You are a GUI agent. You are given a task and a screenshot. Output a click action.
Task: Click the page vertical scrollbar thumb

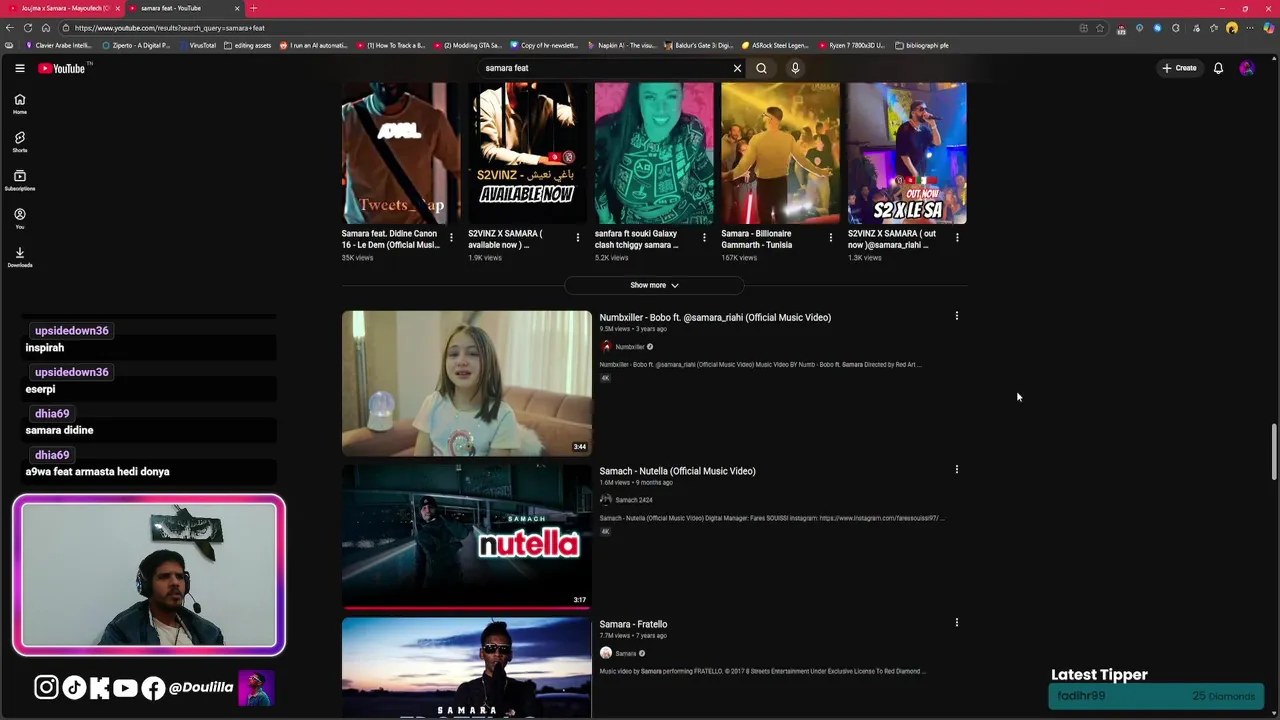pos(1274,451)
